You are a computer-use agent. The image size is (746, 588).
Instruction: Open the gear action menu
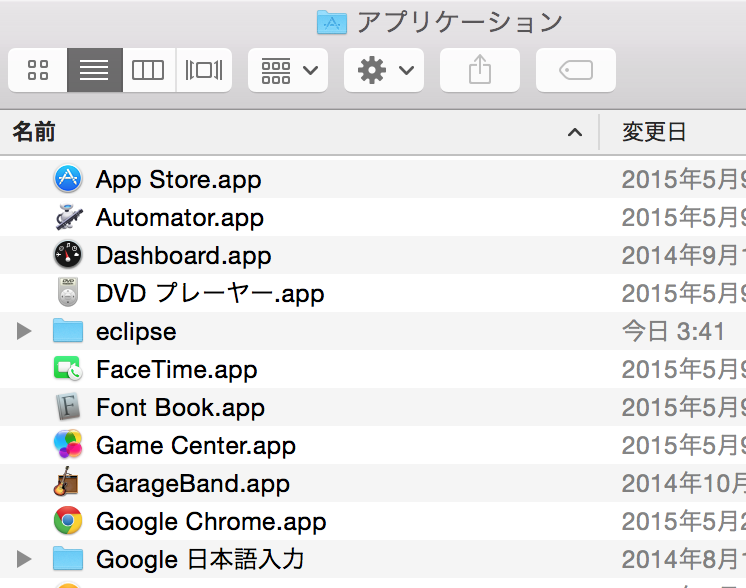[x=384, y=70]
